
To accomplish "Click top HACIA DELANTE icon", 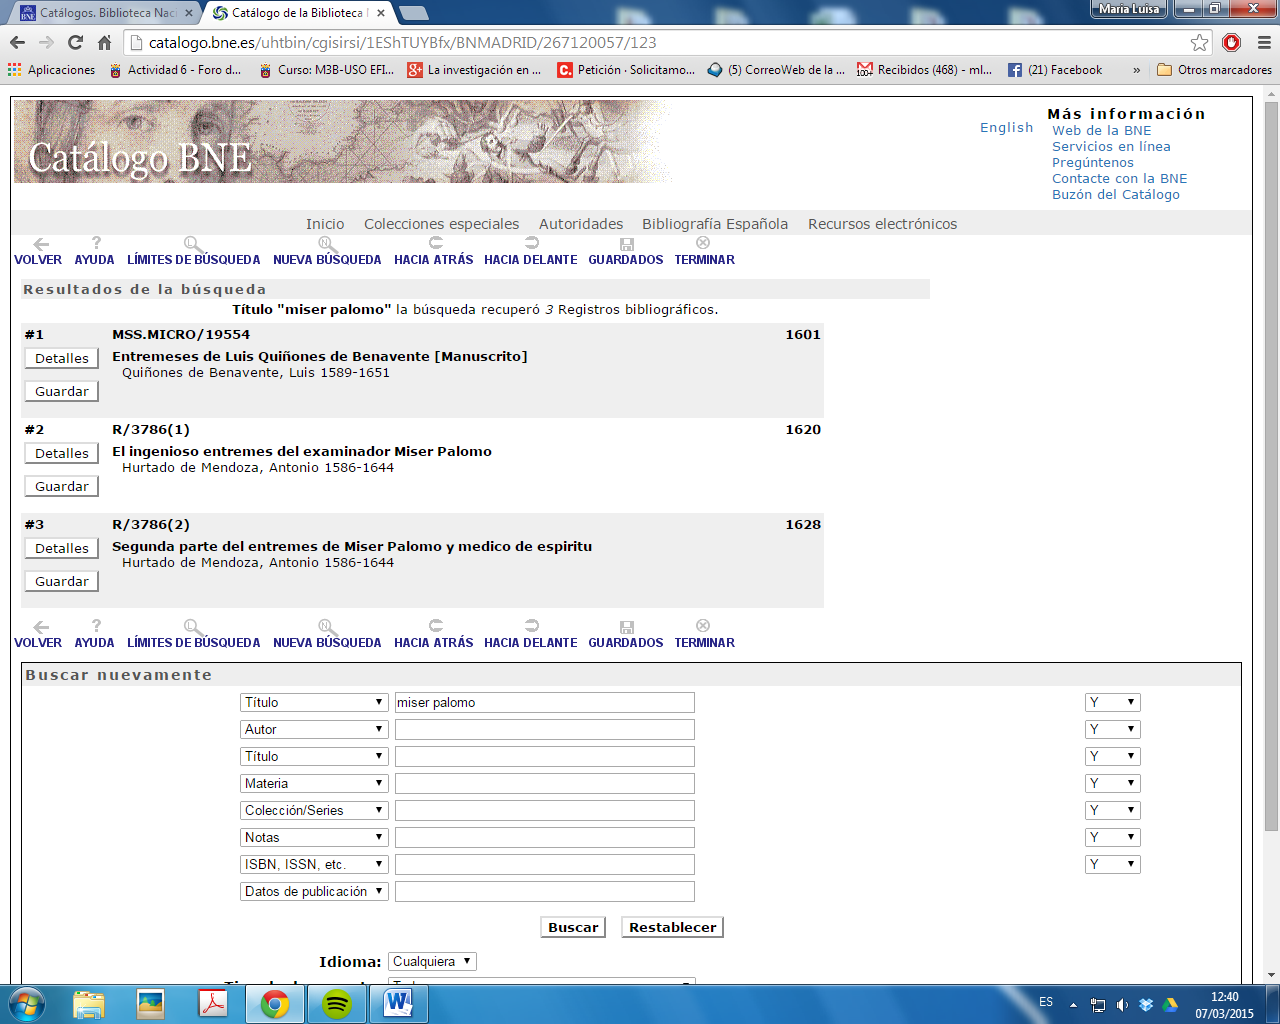I will pos(531,243).
